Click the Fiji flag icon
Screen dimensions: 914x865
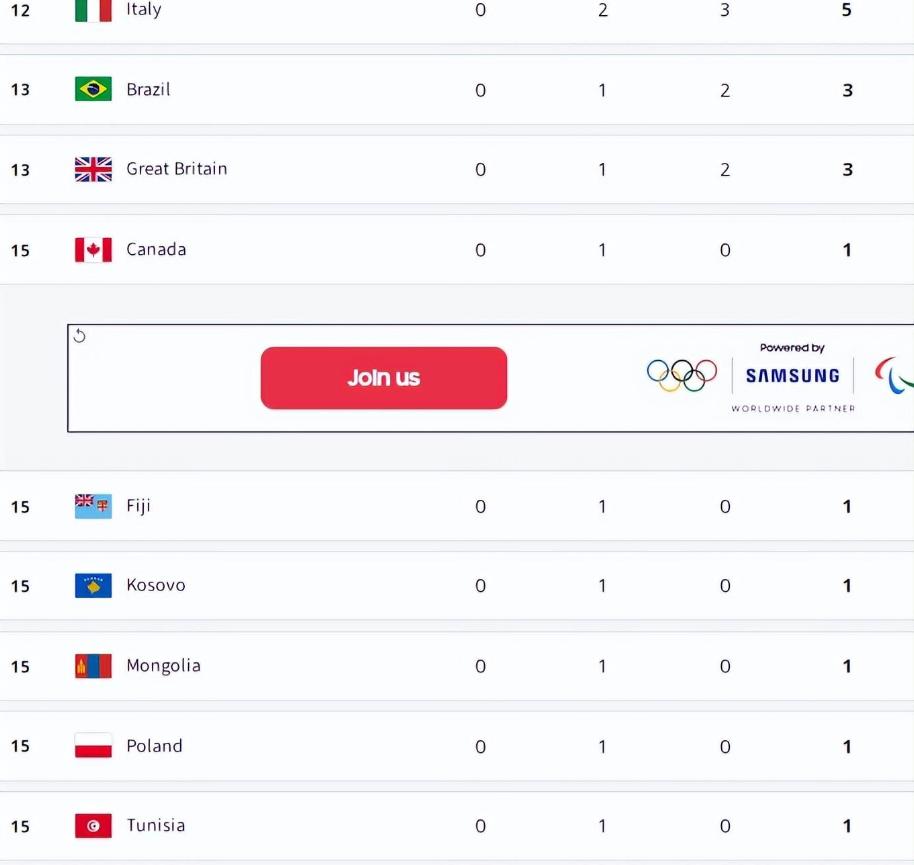(x=93, y=506)
